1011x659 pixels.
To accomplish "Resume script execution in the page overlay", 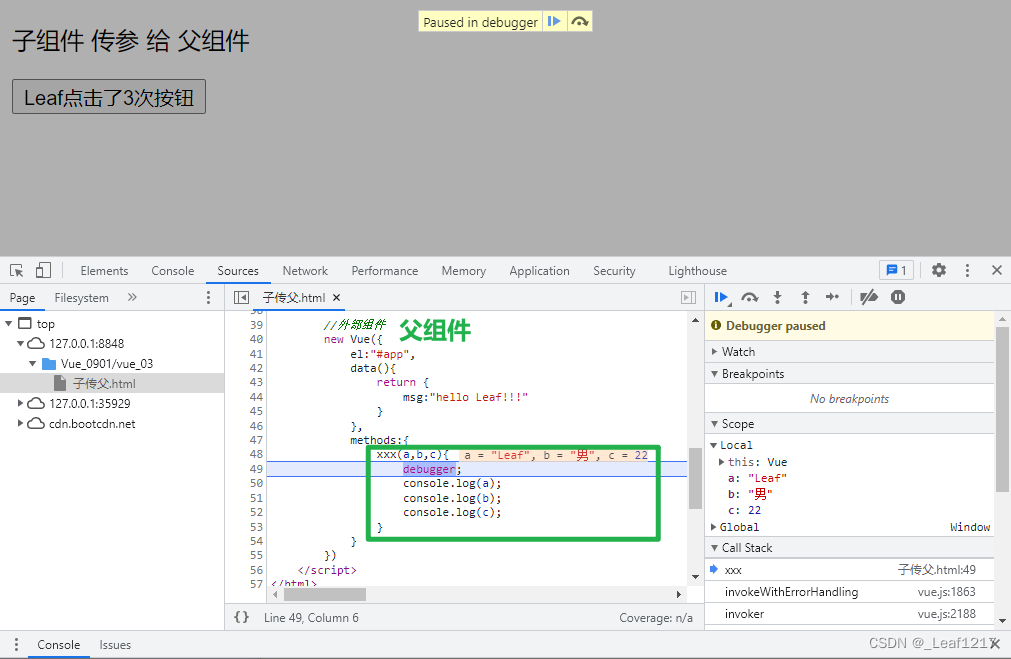I will [x=554, y=21].
